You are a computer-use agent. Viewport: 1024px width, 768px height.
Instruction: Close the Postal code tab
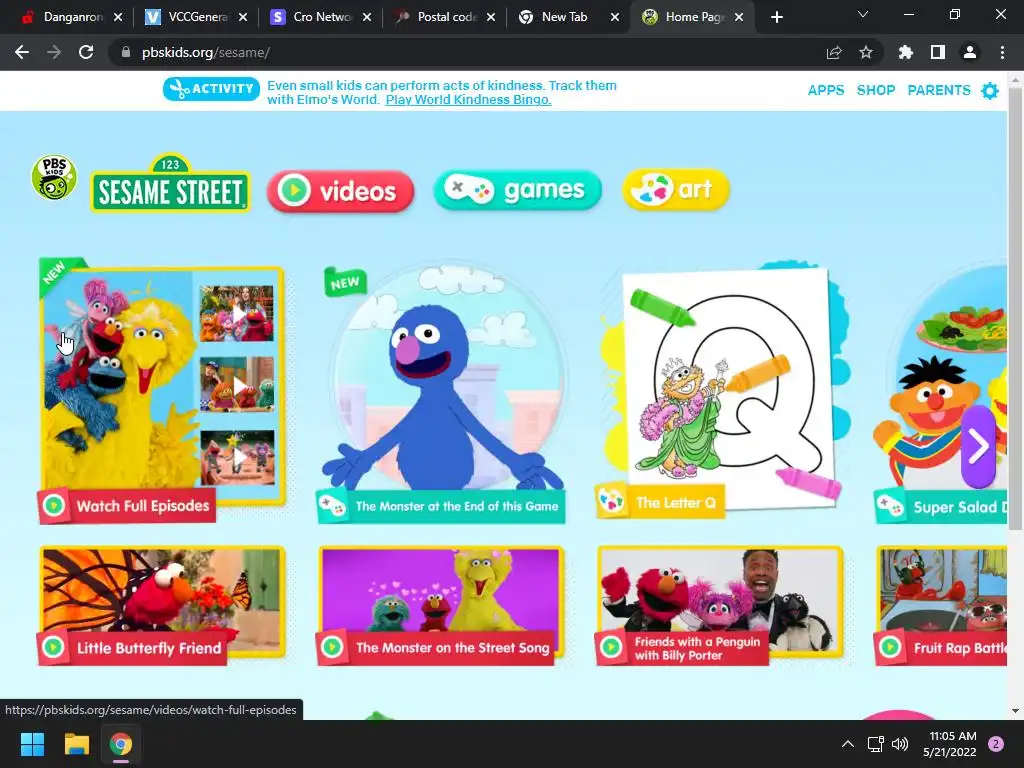pos(490,17)
